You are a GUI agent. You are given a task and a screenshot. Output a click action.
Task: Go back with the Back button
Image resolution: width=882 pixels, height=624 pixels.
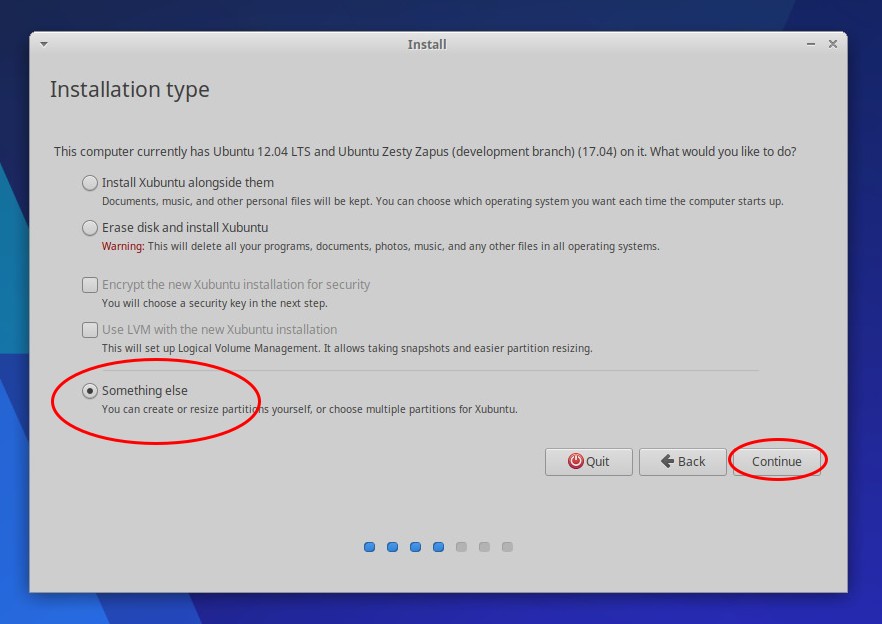point(682,461)
